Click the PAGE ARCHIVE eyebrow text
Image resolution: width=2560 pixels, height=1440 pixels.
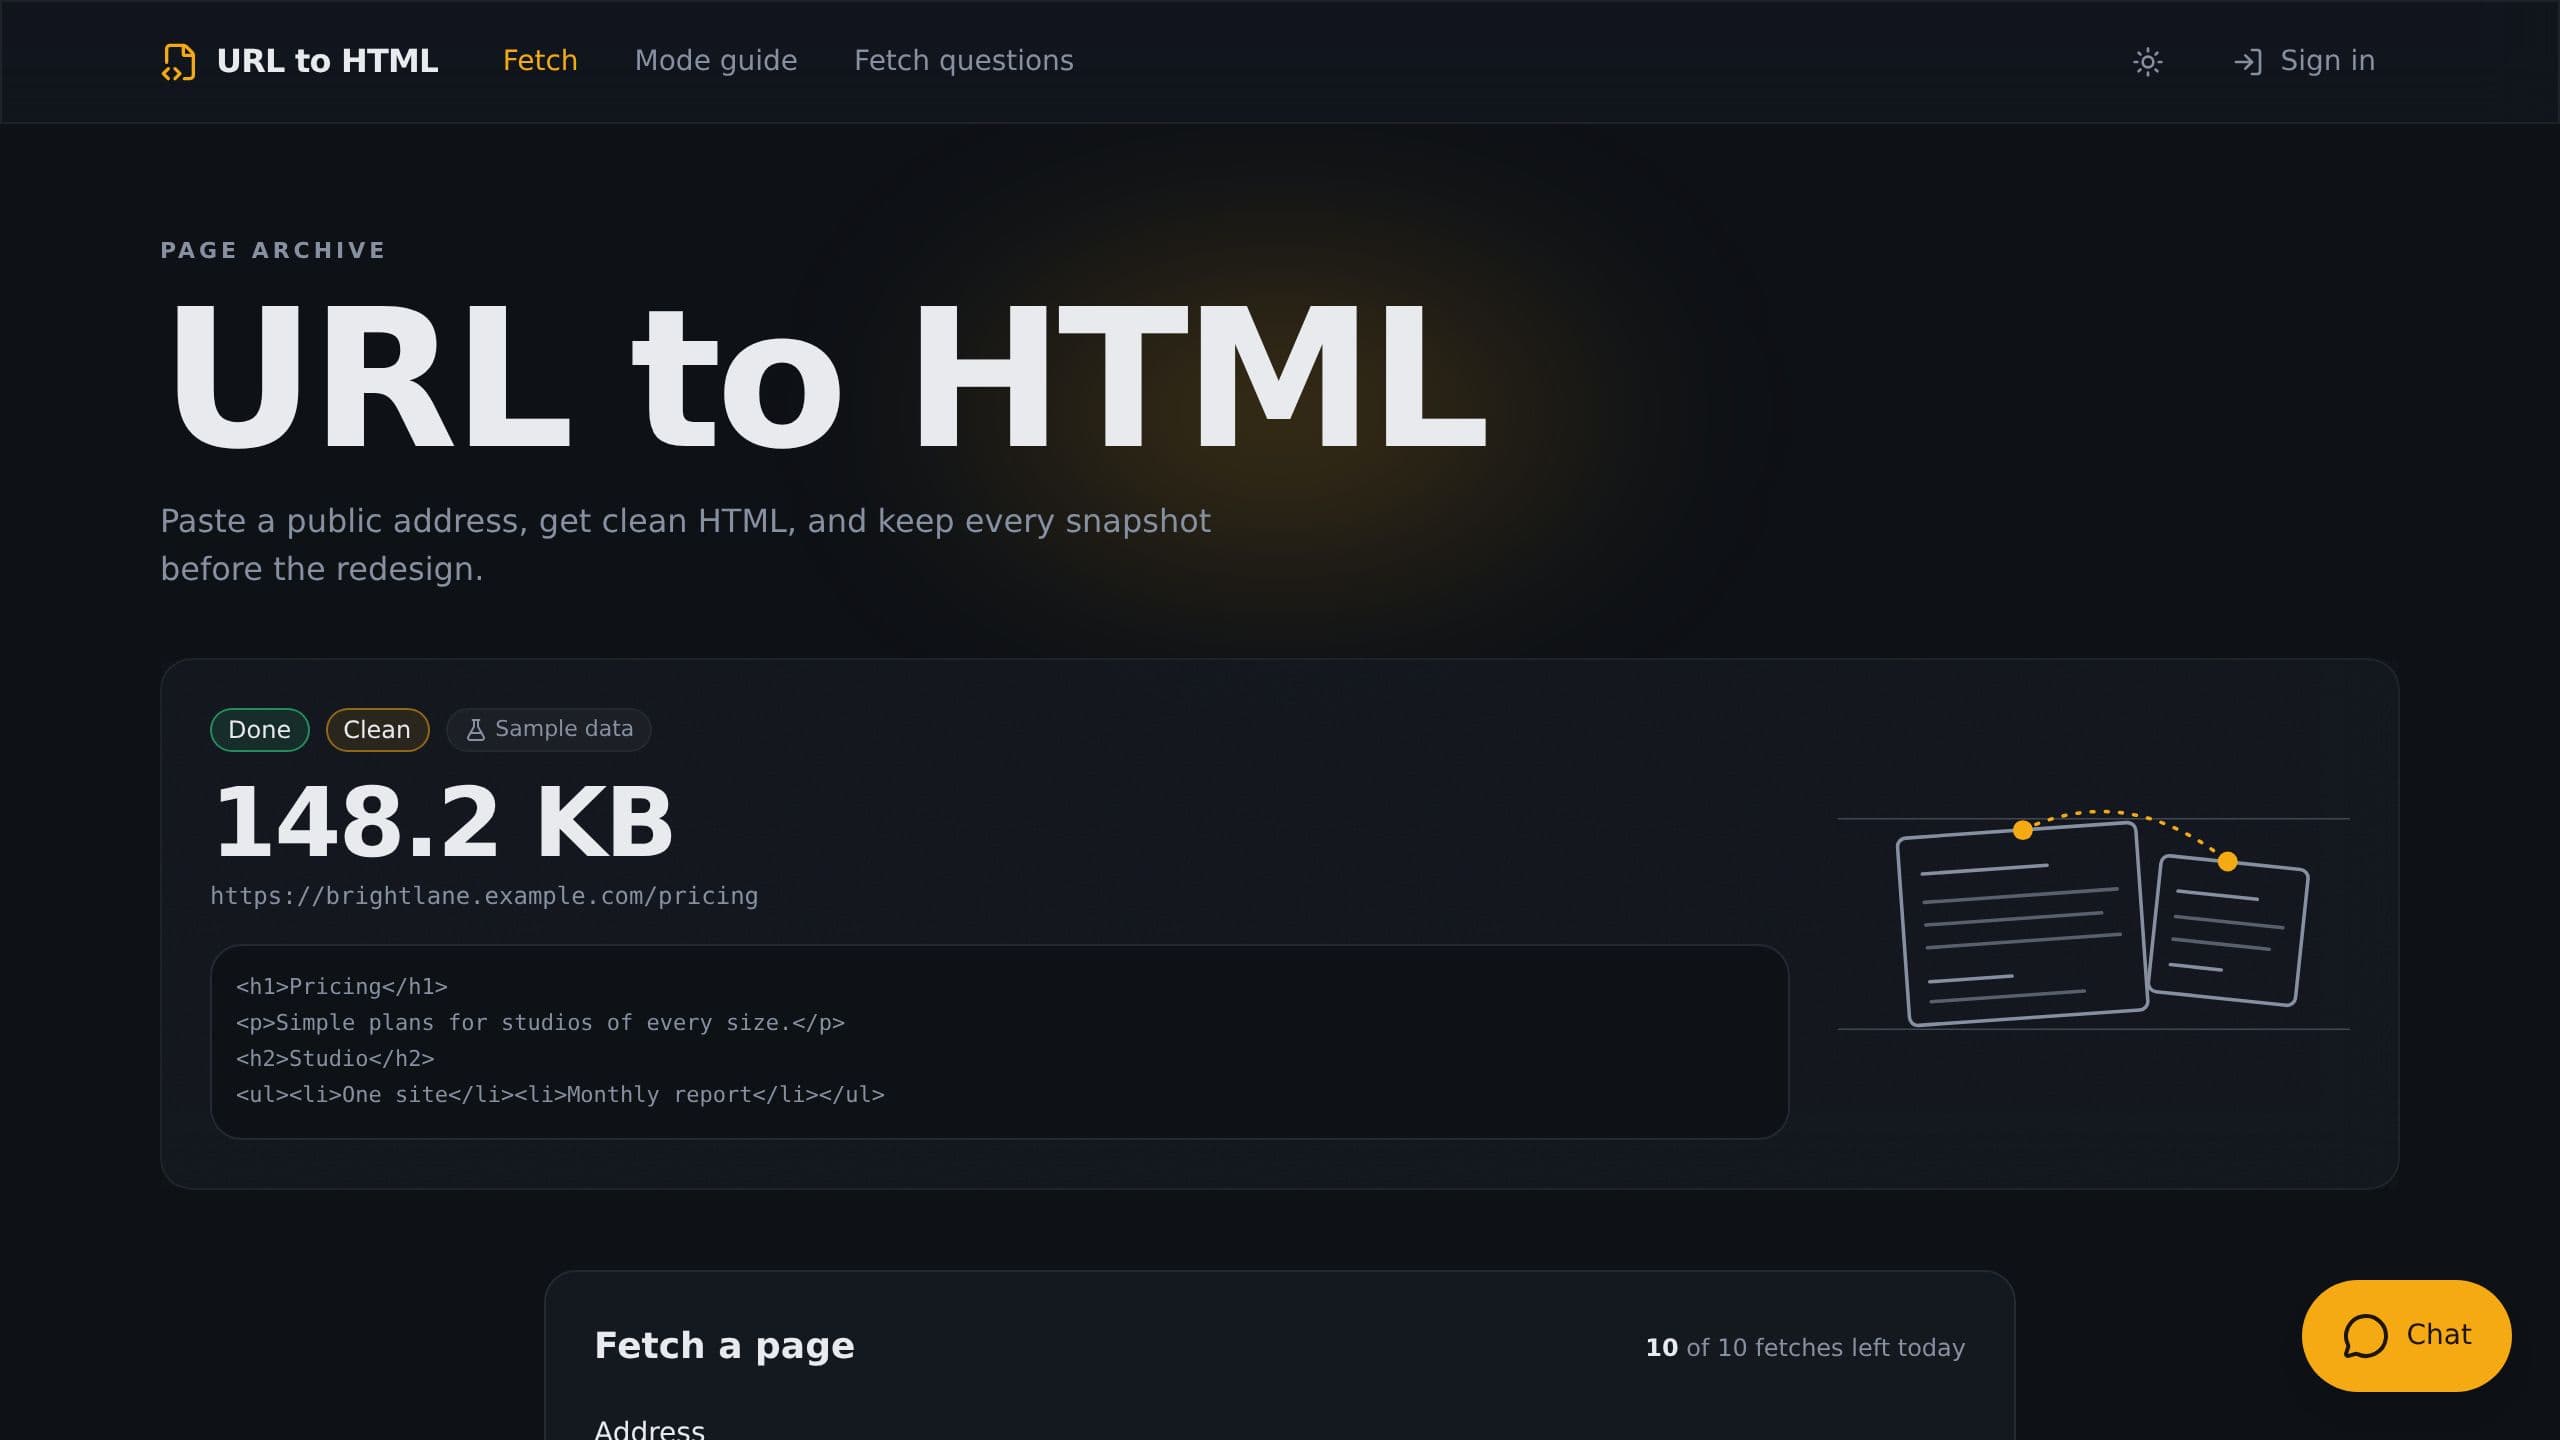(x=273, y=250)
